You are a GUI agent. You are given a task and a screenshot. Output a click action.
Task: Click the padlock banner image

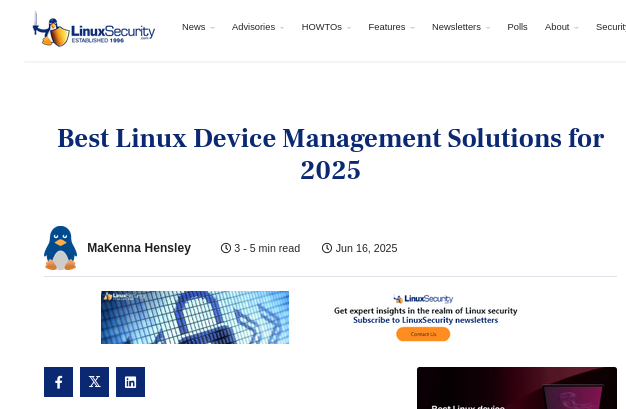point(195,318)
